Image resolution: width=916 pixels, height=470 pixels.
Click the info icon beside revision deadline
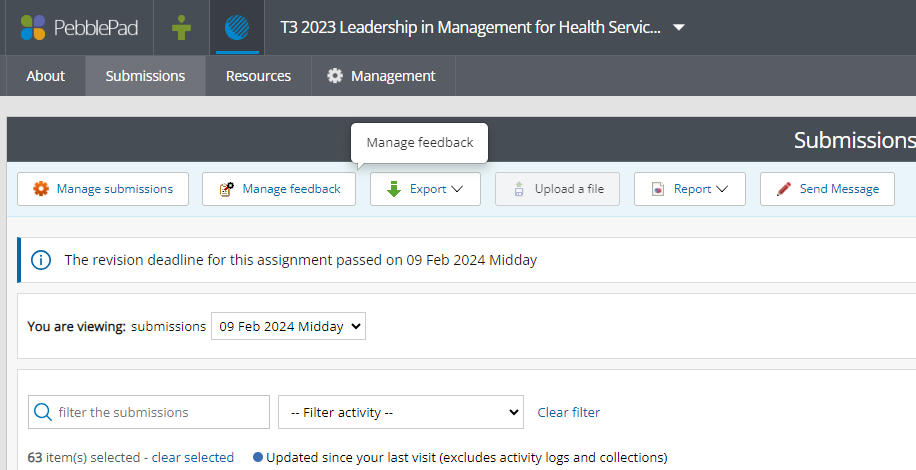pos(41,260)
